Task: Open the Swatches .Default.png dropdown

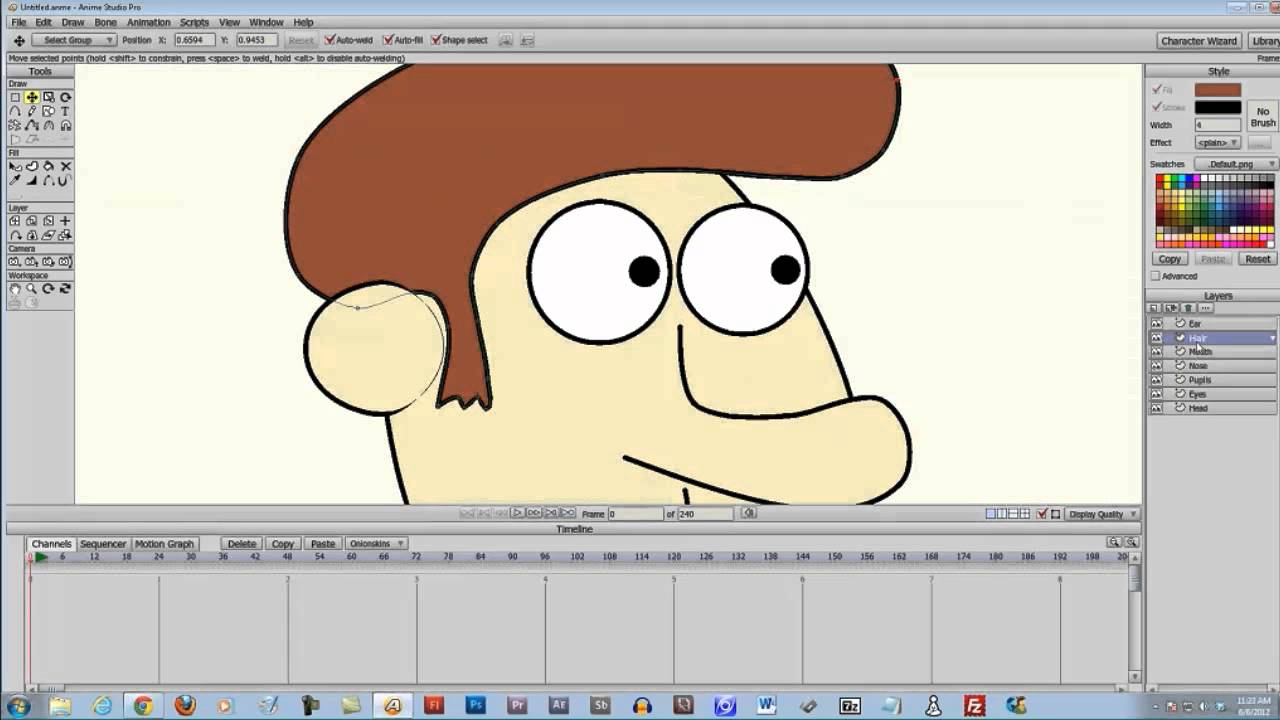Action: [1236, 164]
